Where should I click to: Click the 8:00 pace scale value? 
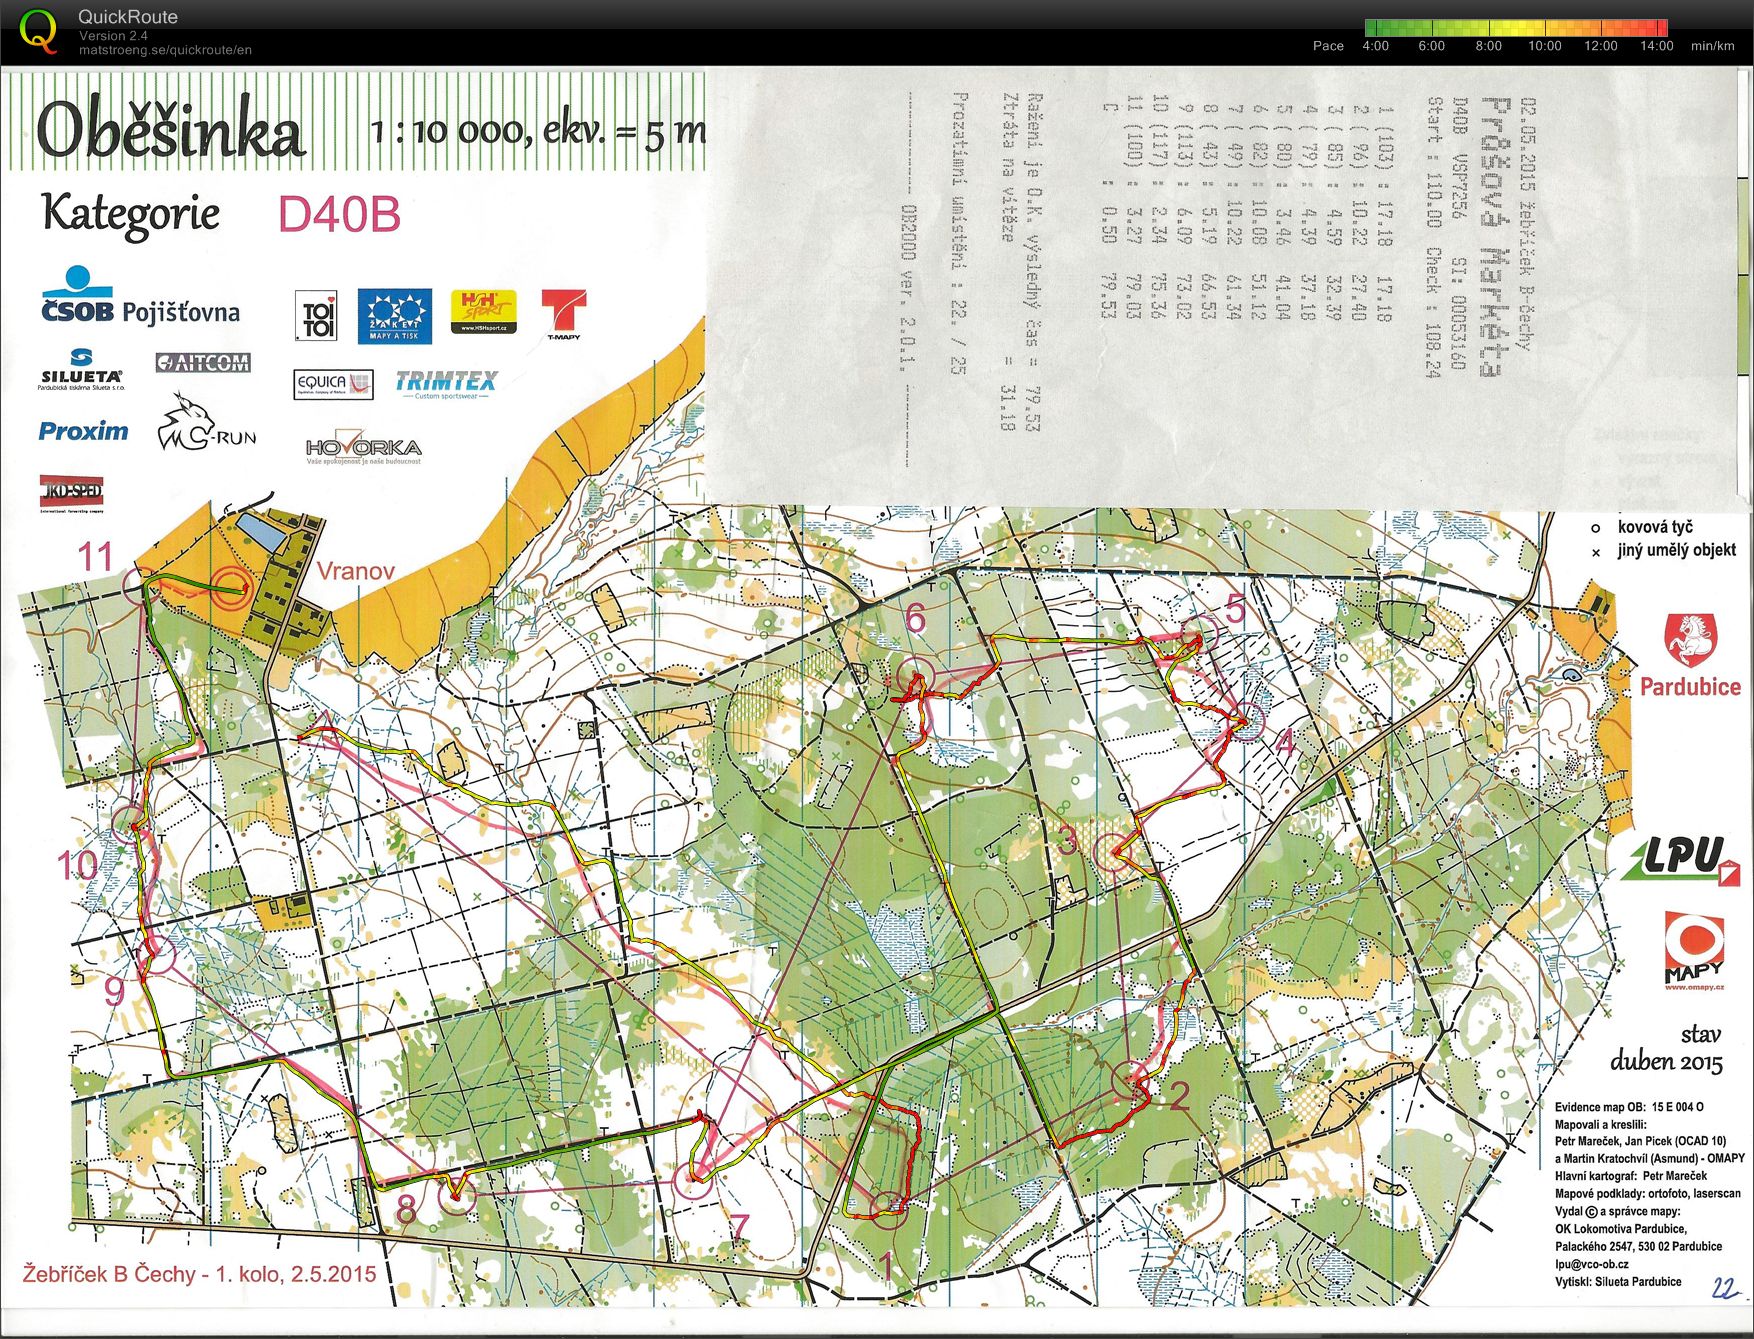tap(1488, 46)
